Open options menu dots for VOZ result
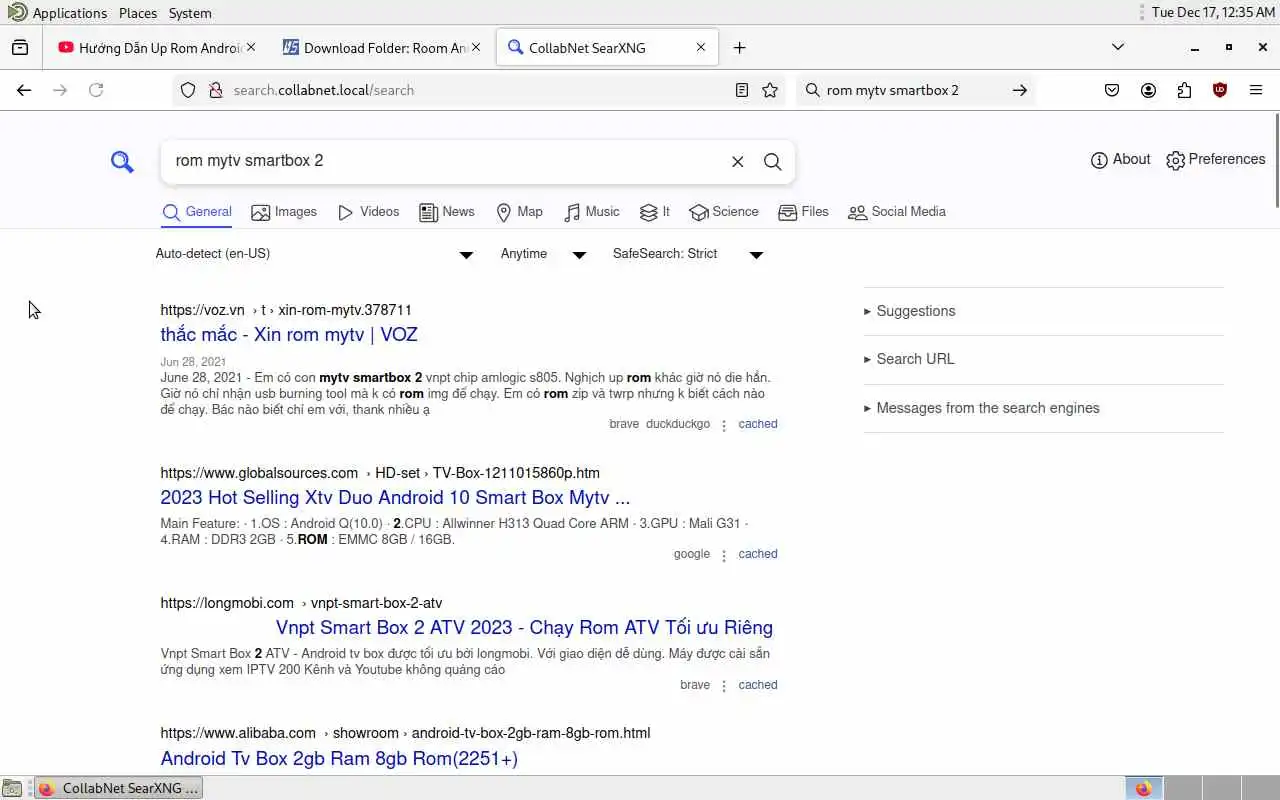The height and width of the screenshot is (800, 1280). pyautogui.click(x=724, y=426)
